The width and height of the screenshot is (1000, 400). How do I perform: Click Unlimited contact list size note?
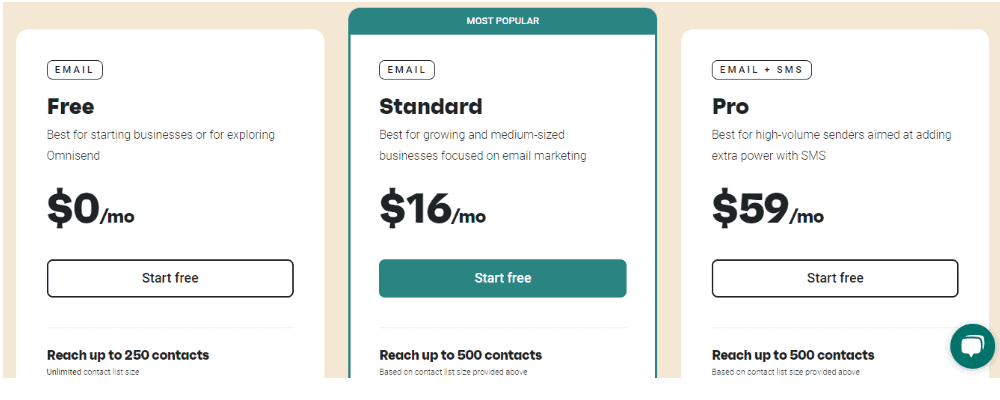(x=92, y=372)
